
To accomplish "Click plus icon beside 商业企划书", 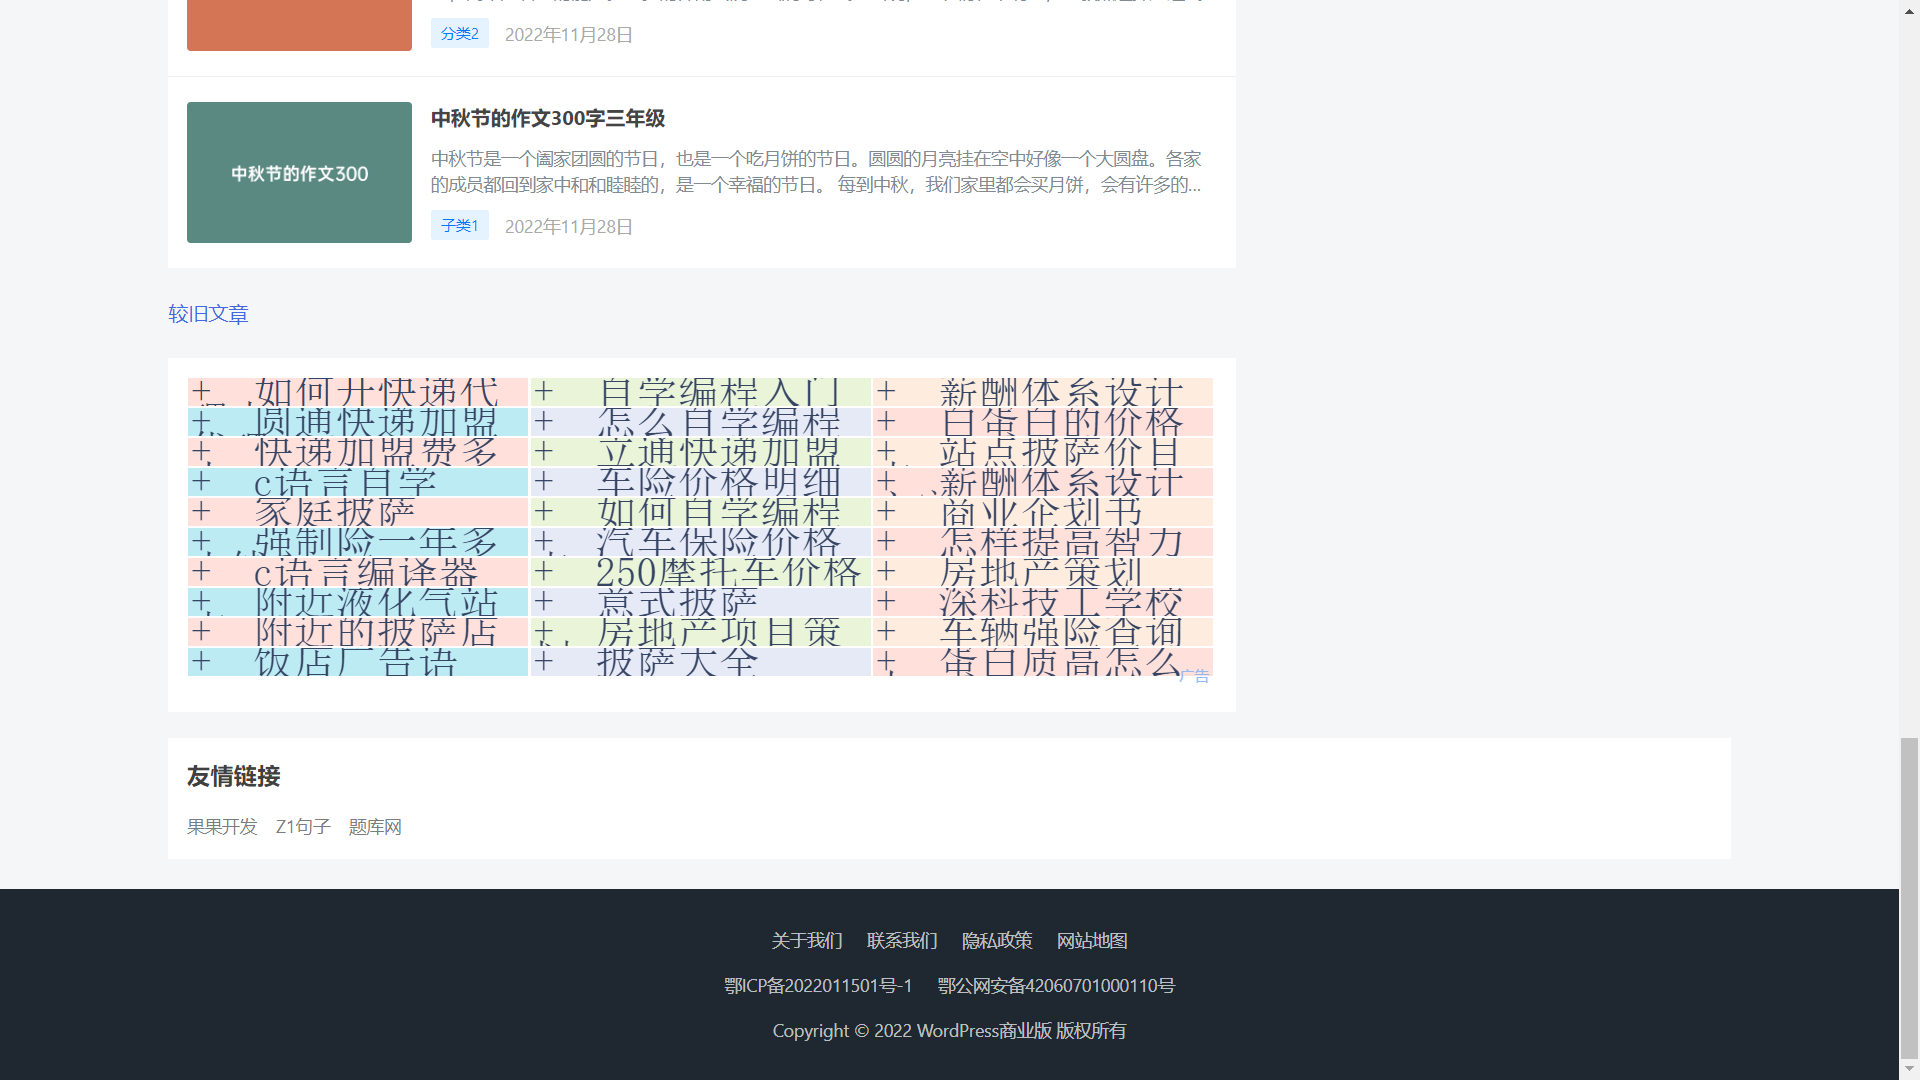I will [886, 511].
